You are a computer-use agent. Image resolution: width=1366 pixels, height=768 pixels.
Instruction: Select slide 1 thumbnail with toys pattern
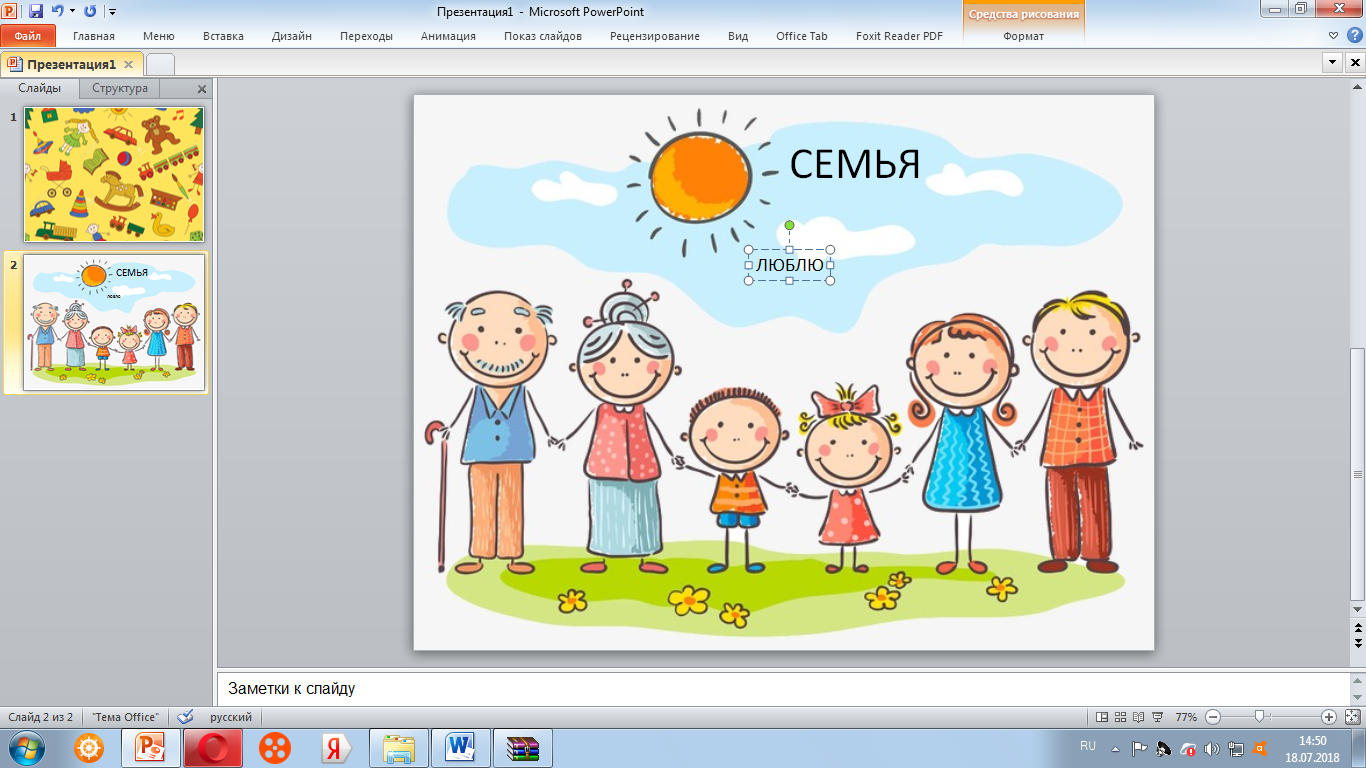(x=114, y=174)
